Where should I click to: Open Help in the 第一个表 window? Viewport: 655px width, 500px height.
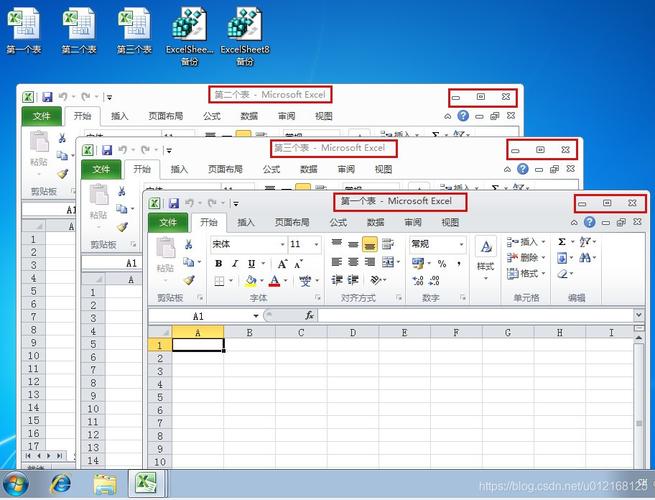[x=589, y=222]
